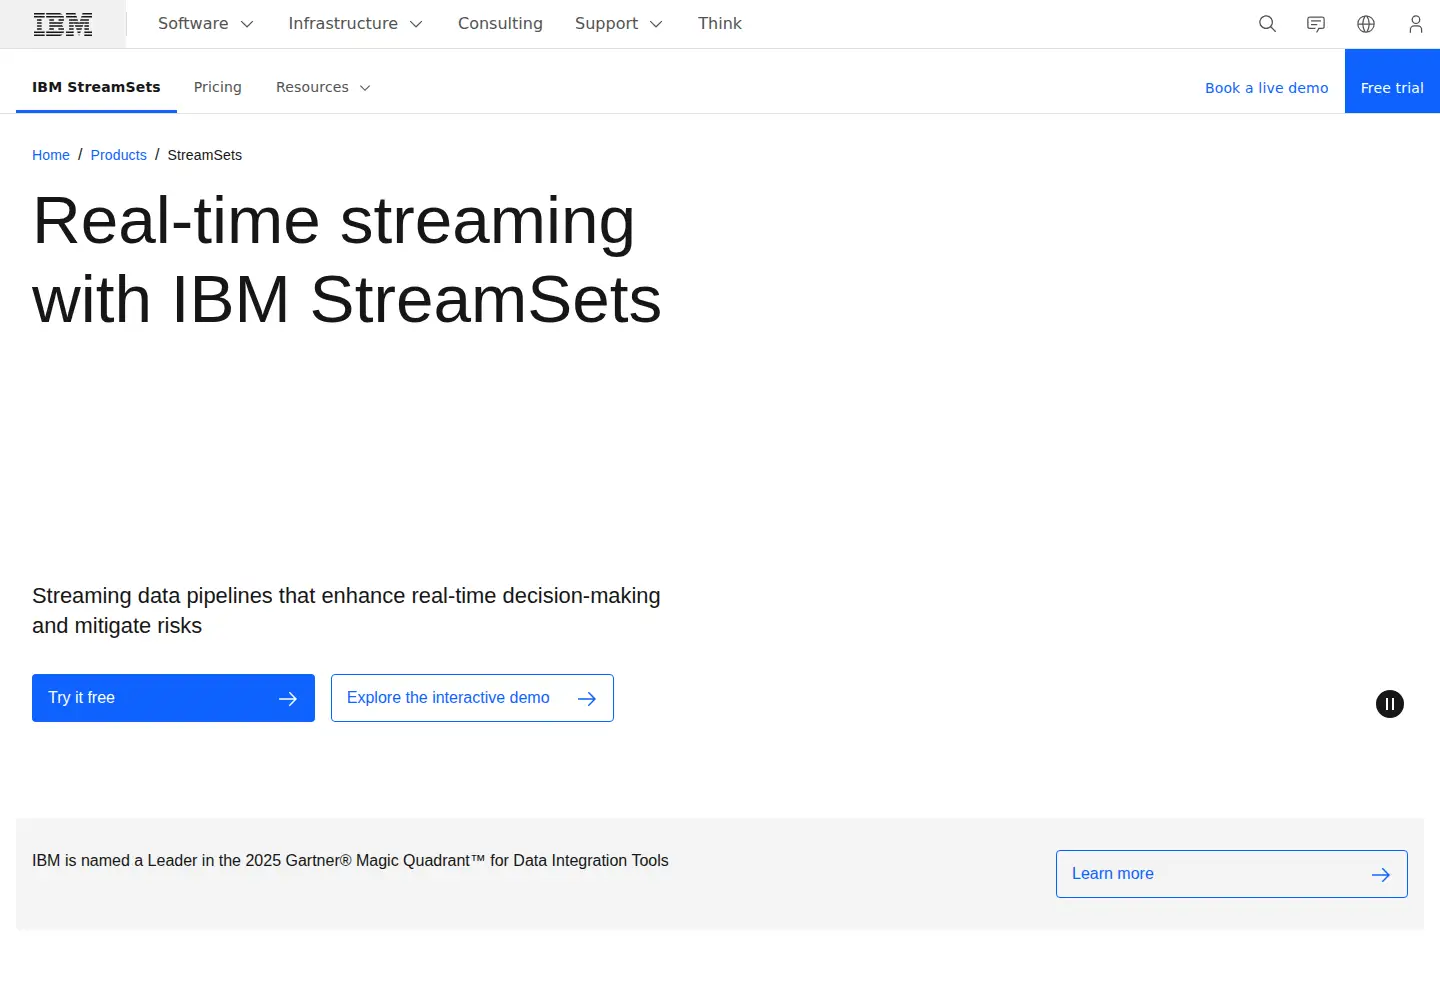This screenshot has width=1440, height=1000.
Task: Expand the Support menu
Action: (x=618, y=24)
